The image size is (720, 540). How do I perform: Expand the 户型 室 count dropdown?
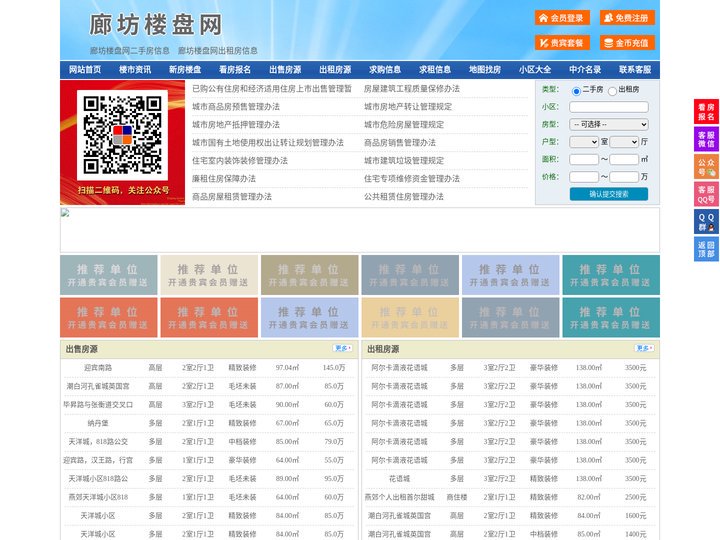coord(584,142)
